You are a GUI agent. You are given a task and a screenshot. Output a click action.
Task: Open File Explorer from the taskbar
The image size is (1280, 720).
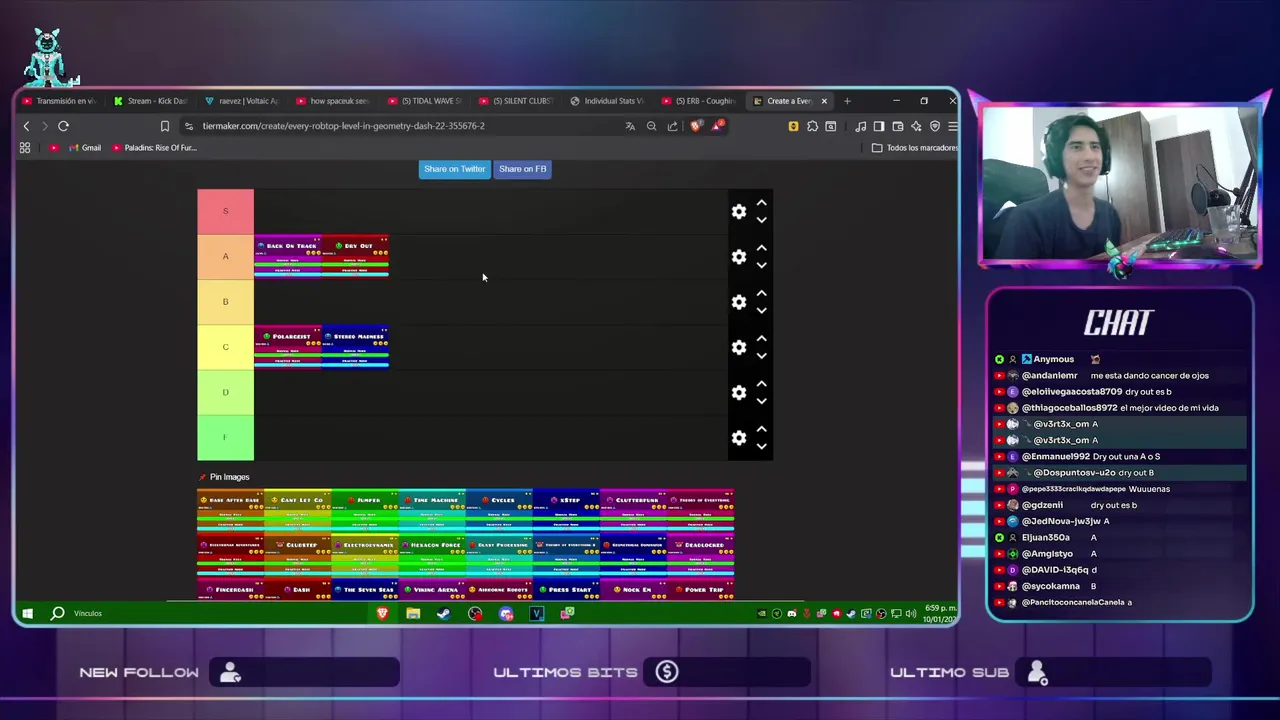[x=413, y=613]
